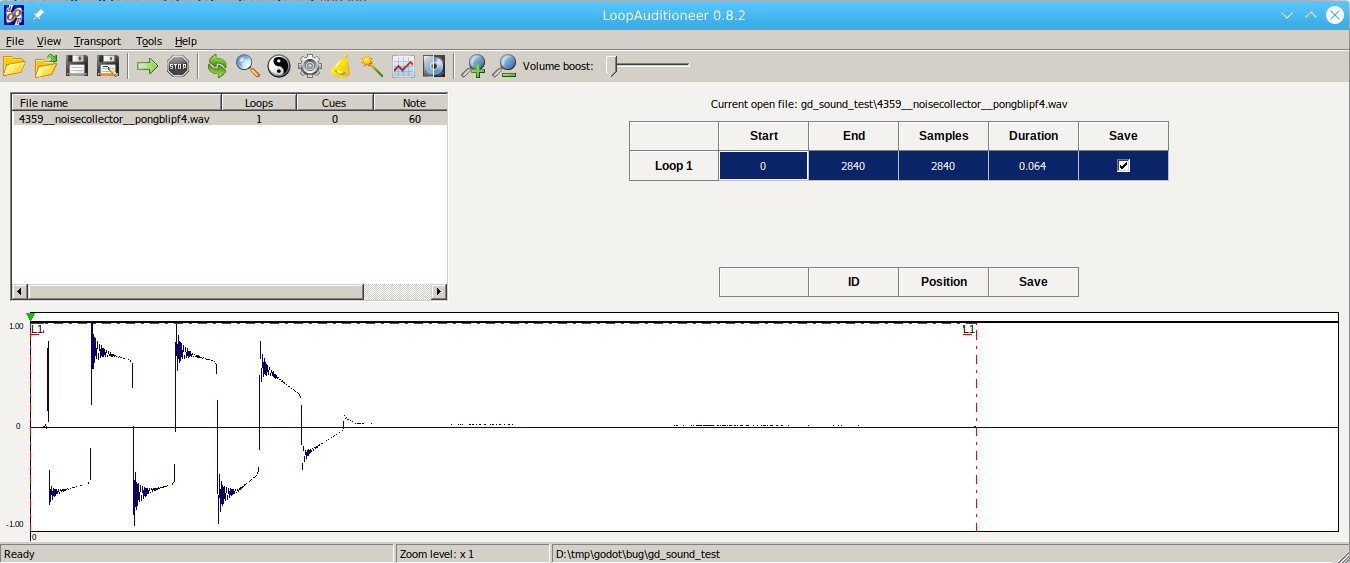Click the directory path in the status bar
This screenshot has width=1350, height=563.
point(638,554)
